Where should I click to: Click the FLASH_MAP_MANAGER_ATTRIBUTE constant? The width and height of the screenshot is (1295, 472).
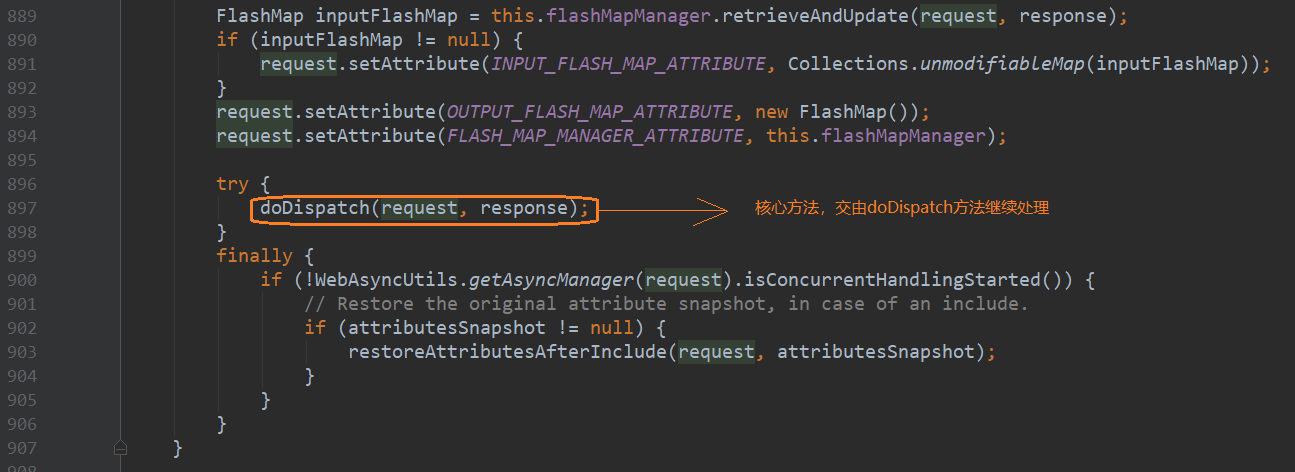click(595, 136)
